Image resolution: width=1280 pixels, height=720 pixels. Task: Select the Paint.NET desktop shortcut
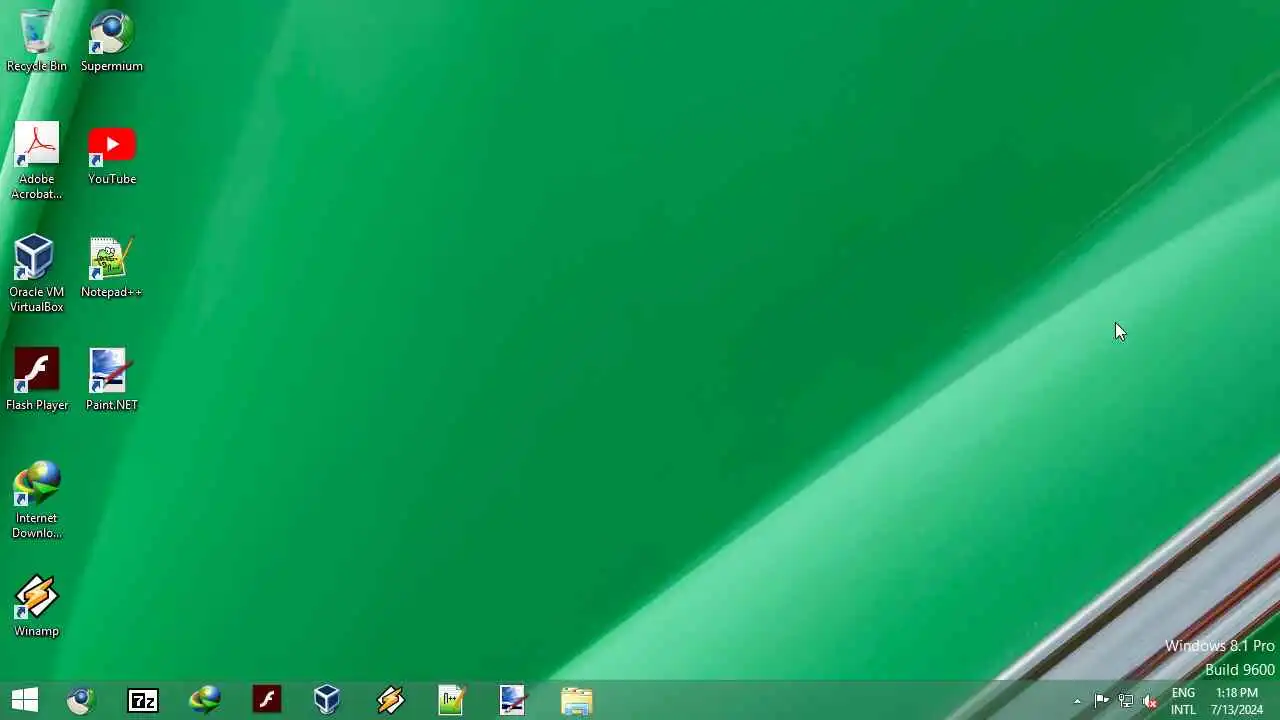(x=112, y=380)
